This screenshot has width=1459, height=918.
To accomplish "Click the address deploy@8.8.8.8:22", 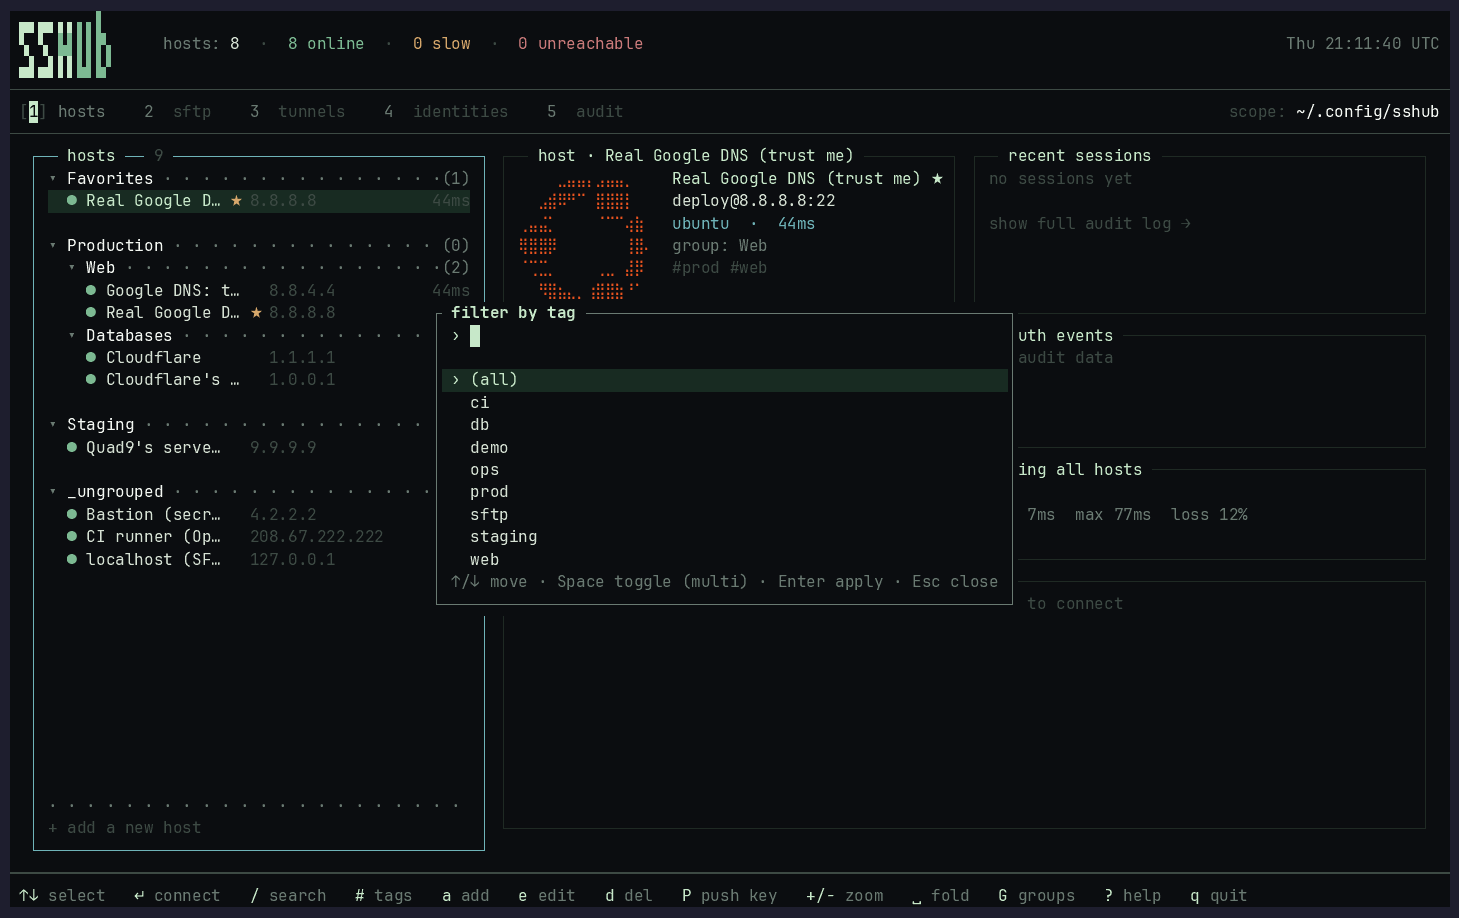I will pos(754,201).
